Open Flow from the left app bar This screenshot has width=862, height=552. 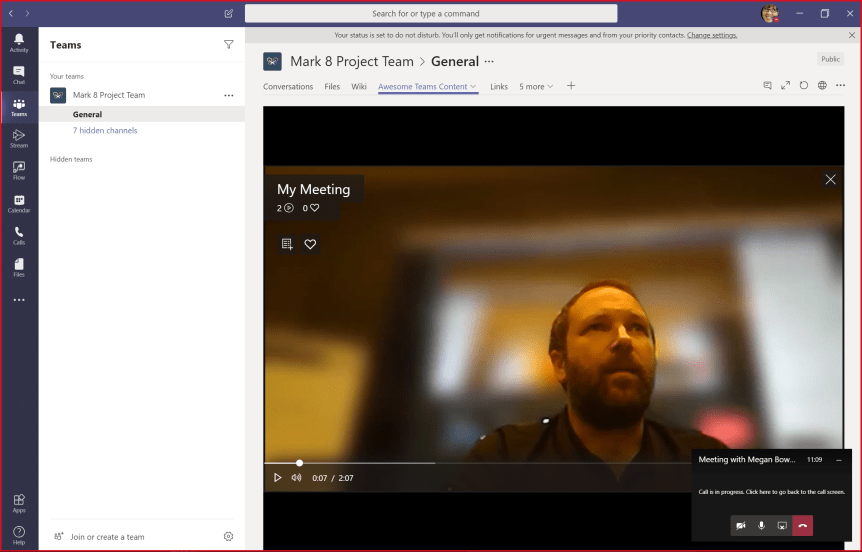(x=19, y=171)
